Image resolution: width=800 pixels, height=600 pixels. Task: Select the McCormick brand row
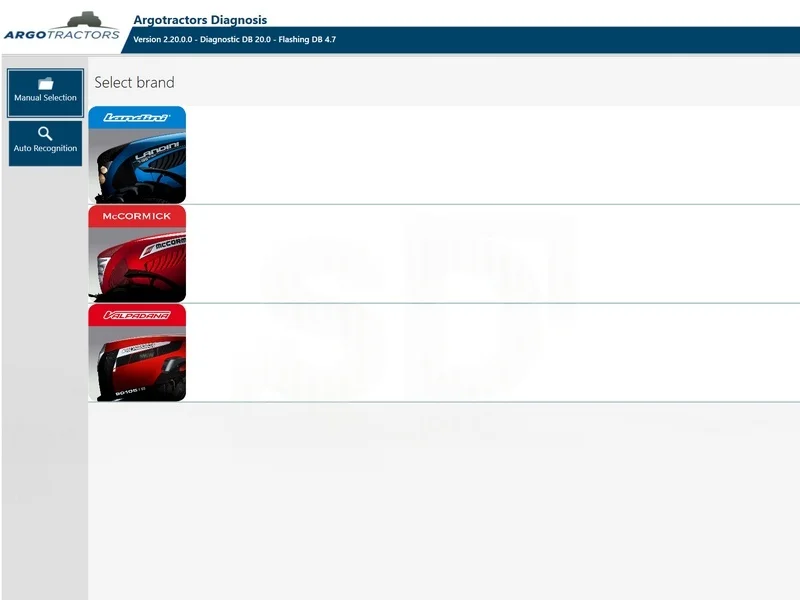[x=400, y=255]
